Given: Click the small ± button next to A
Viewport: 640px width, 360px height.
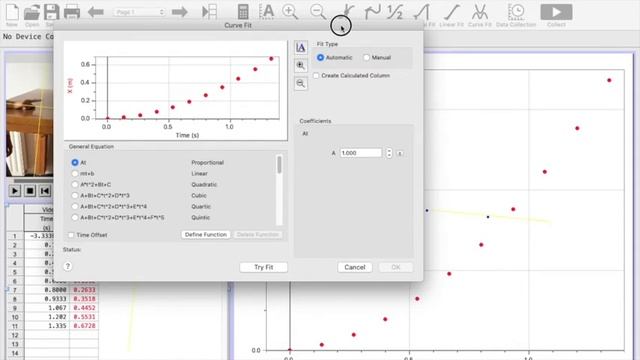Looking at the screenshot, I should [400, 153].
